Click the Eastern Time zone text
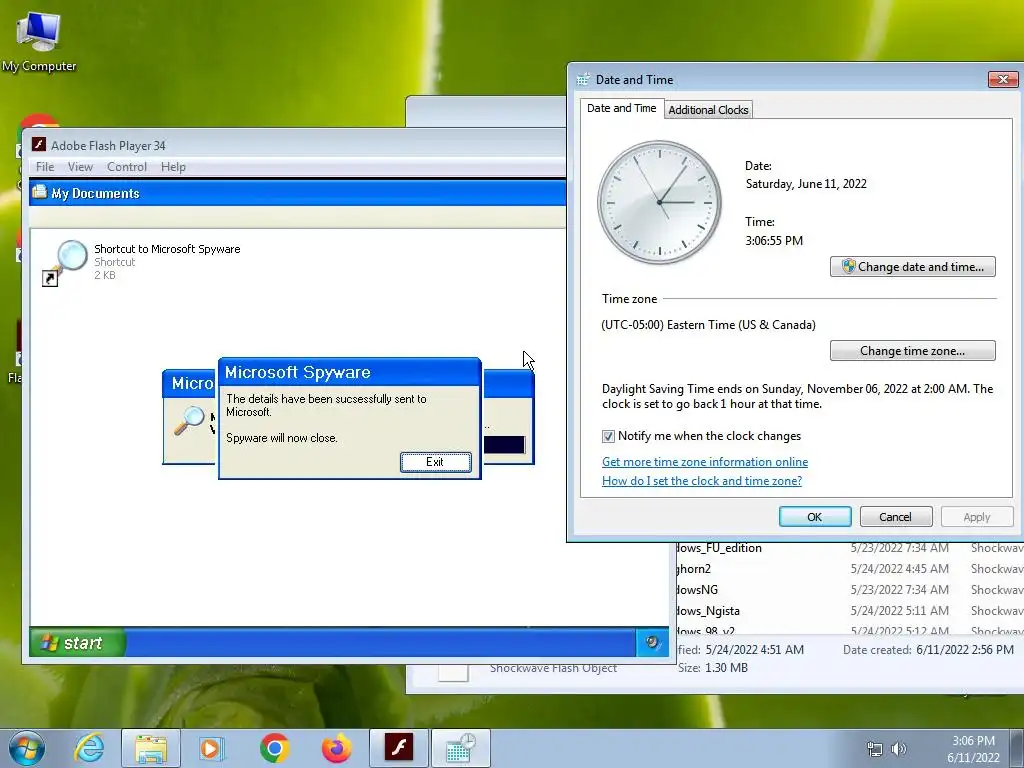Viewport: 1024px width, 768px height. (708, 325)
